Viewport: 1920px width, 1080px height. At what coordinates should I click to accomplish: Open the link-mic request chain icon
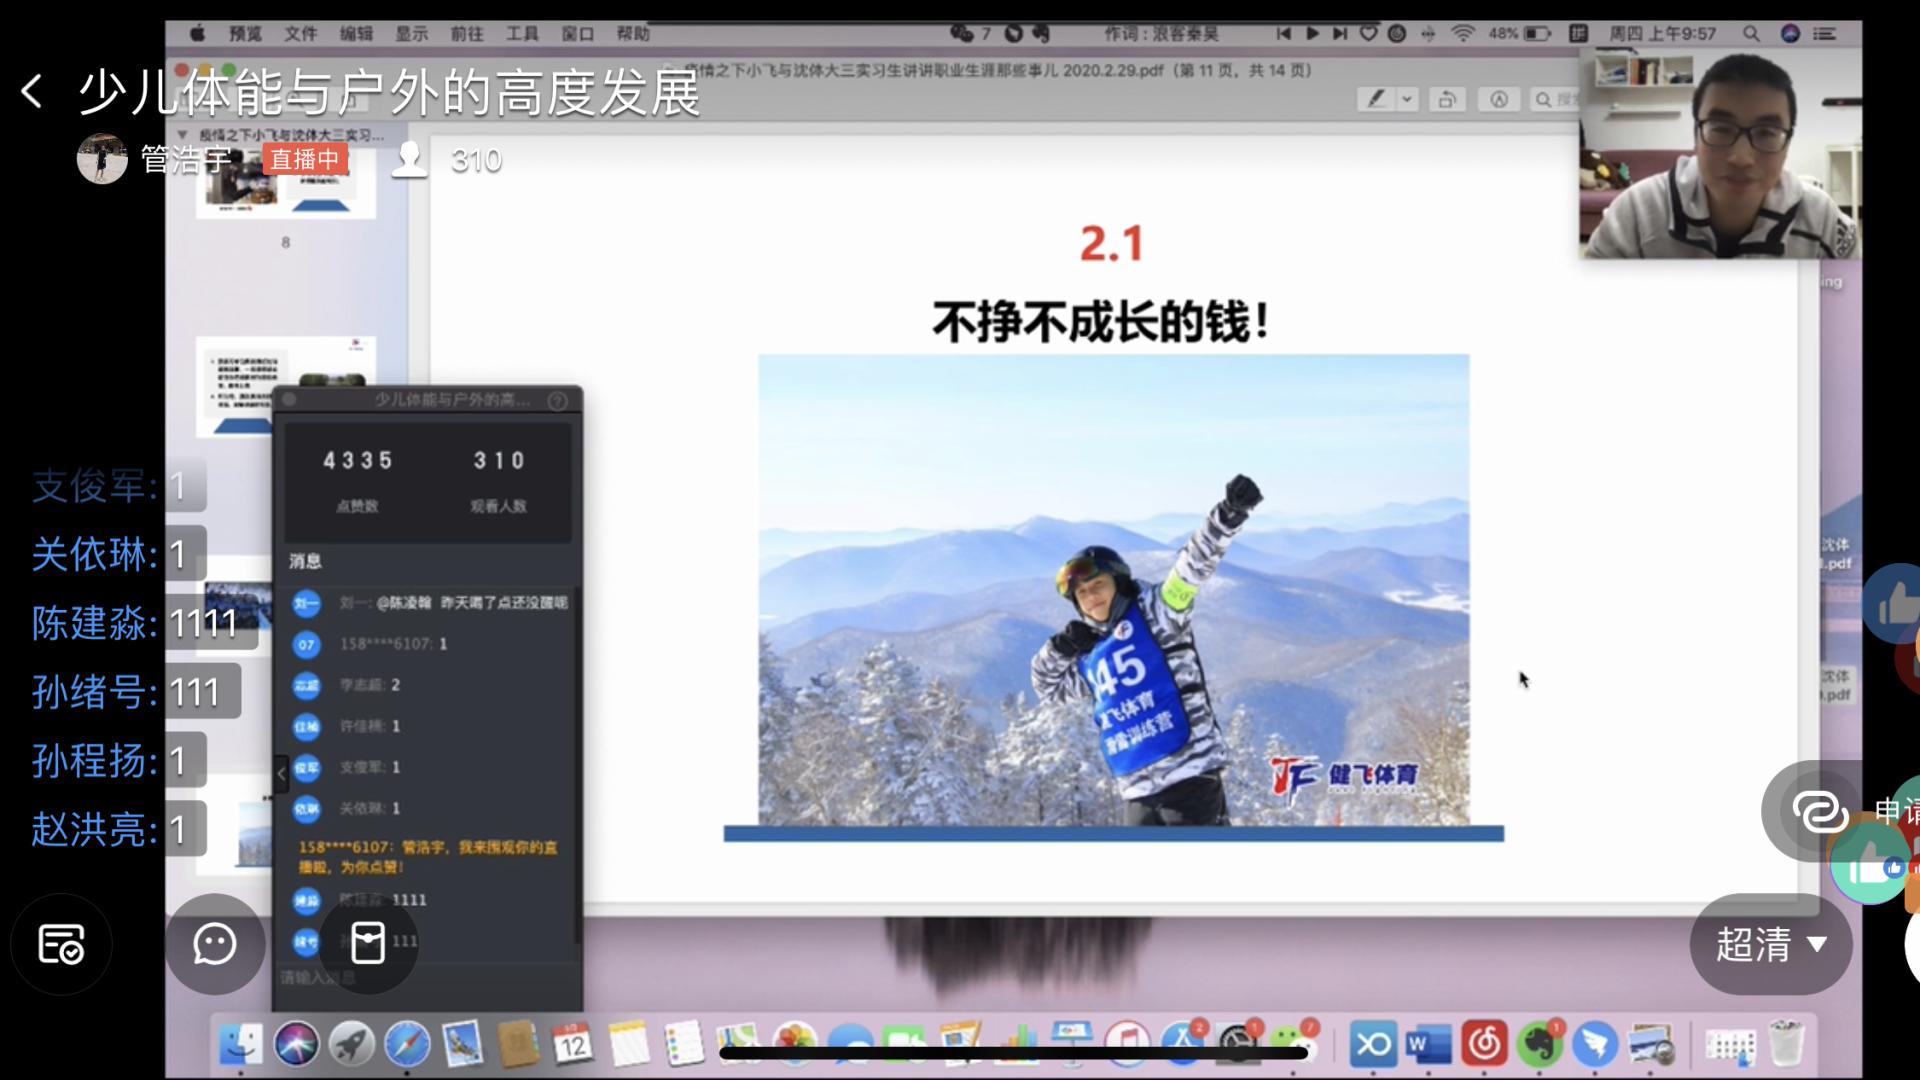[1819, 811]
